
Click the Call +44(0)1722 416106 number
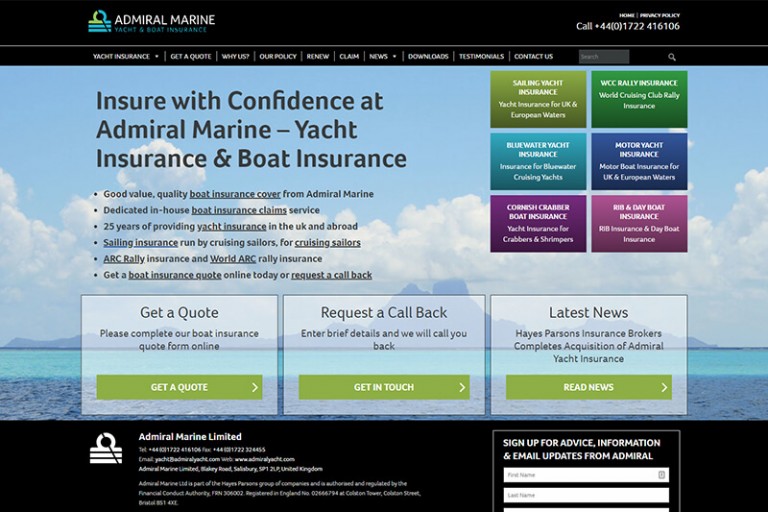(628, 26)
